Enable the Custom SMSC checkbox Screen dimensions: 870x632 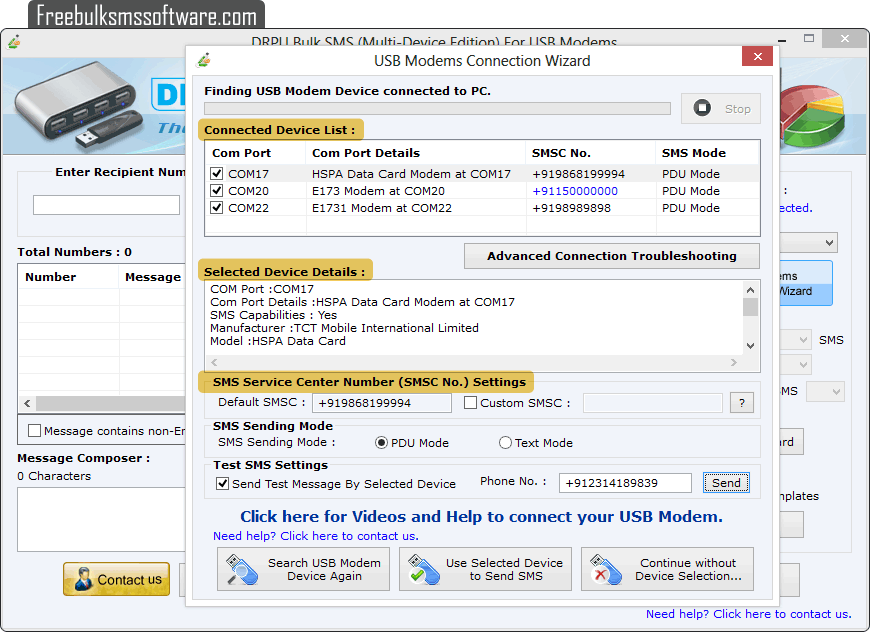point(470,402)
